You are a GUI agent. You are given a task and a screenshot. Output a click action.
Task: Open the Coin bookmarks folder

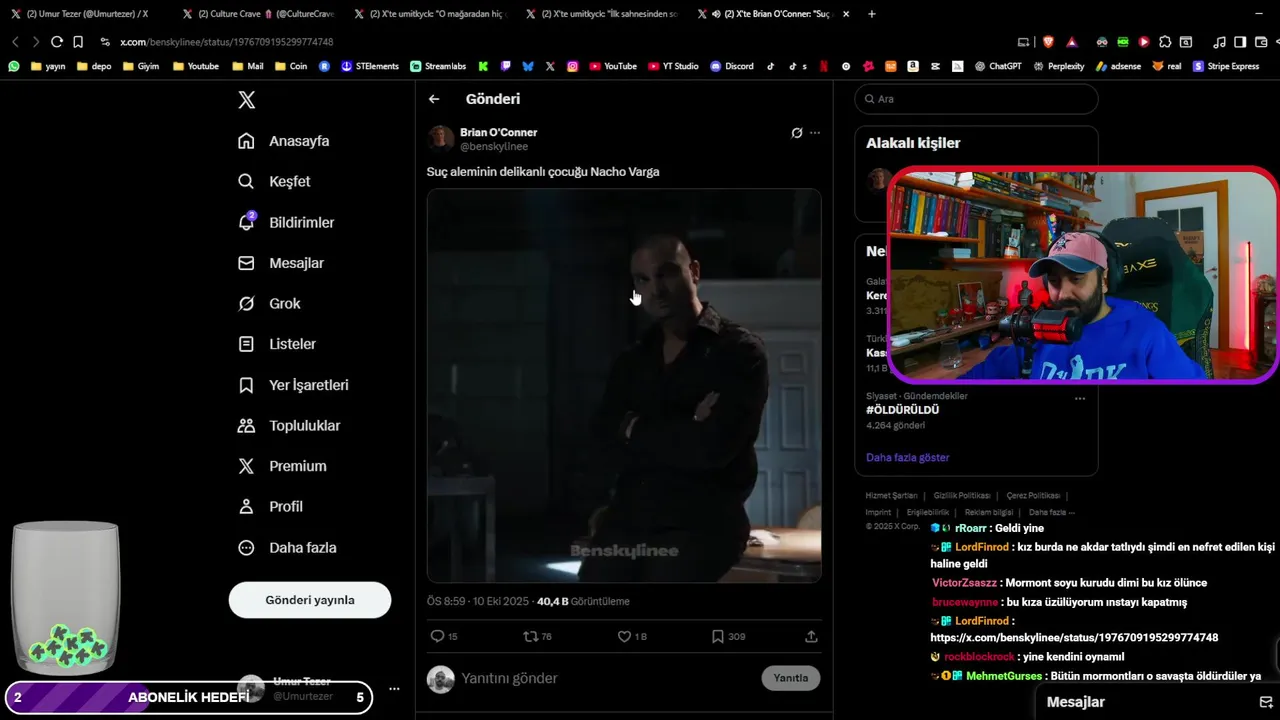(290, 66)
